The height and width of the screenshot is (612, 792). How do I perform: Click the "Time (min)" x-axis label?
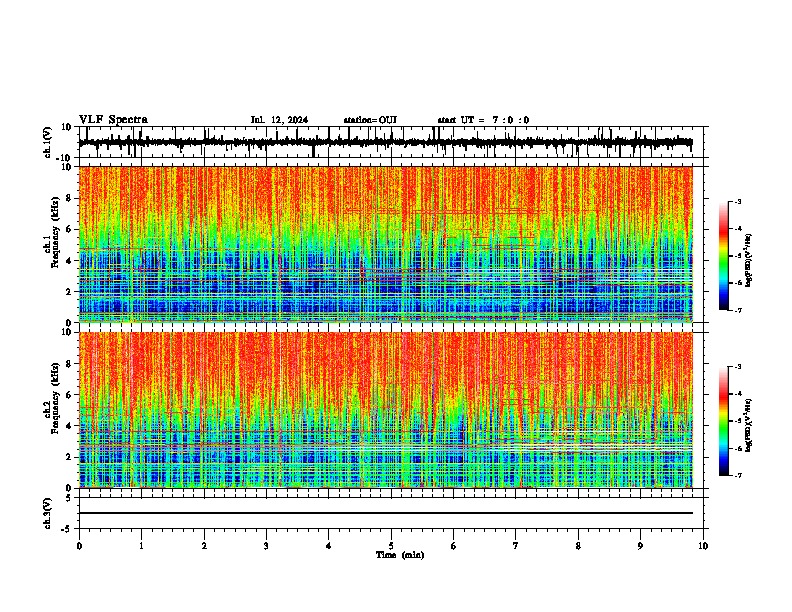coord(400,555)
